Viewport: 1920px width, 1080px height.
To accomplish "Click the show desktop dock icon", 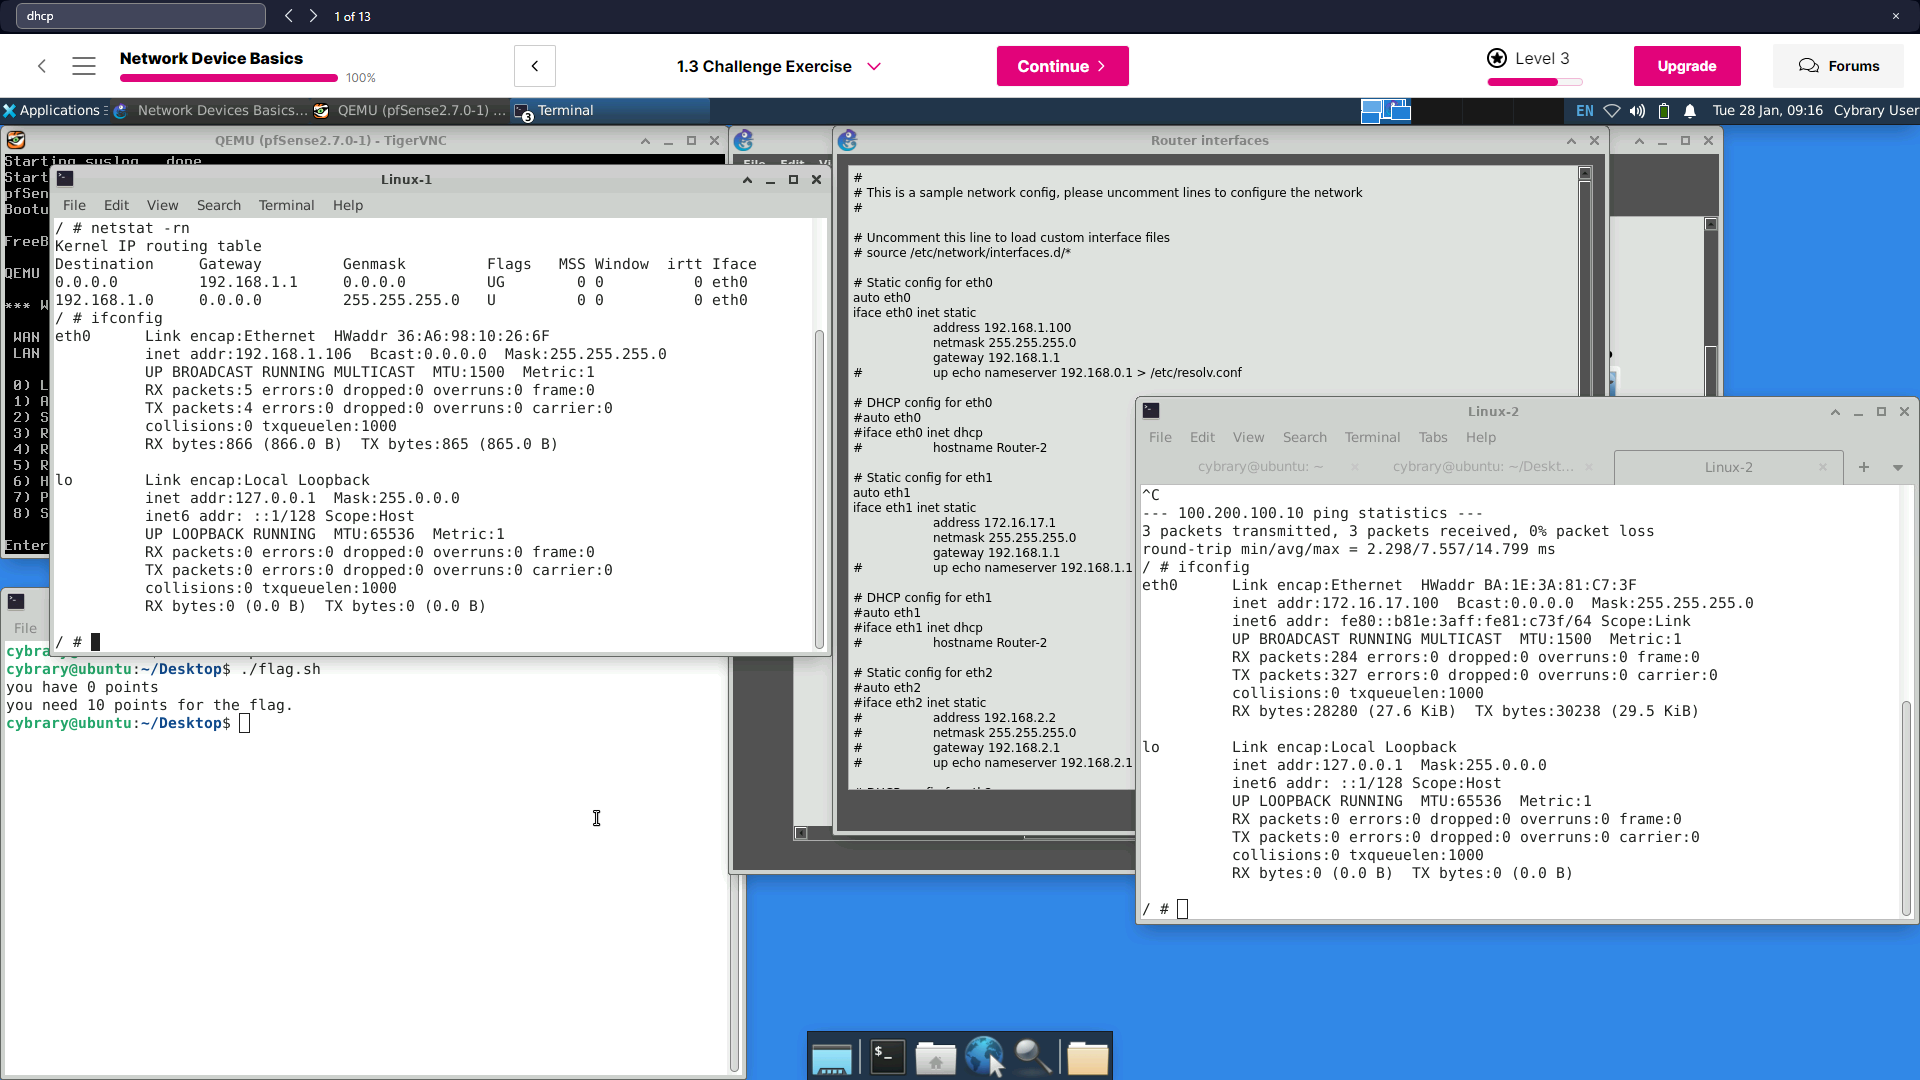I will coord(831,1058).
